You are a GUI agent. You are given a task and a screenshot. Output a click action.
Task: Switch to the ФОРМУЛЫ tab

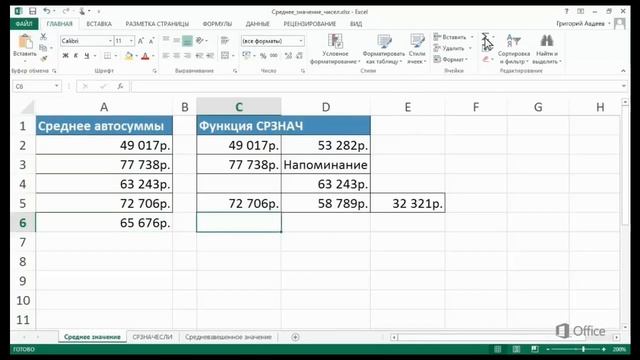pos(217,24)
